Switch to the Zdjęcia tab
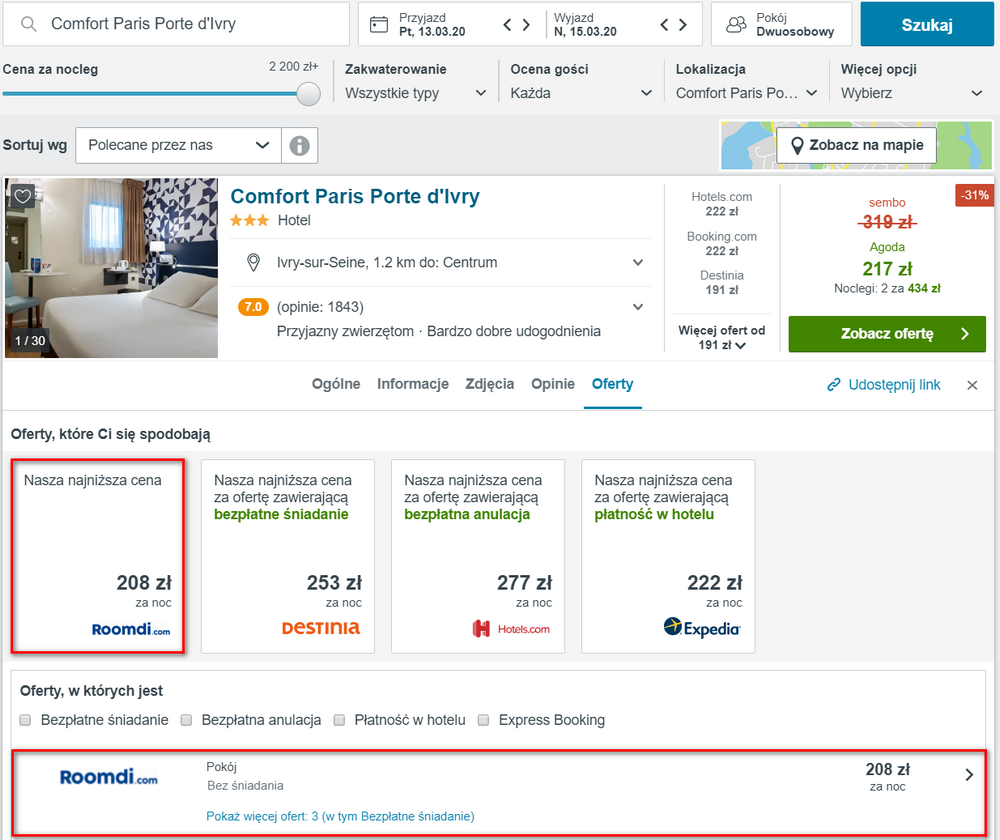1000x840 pixels. [x=489, y=384]
